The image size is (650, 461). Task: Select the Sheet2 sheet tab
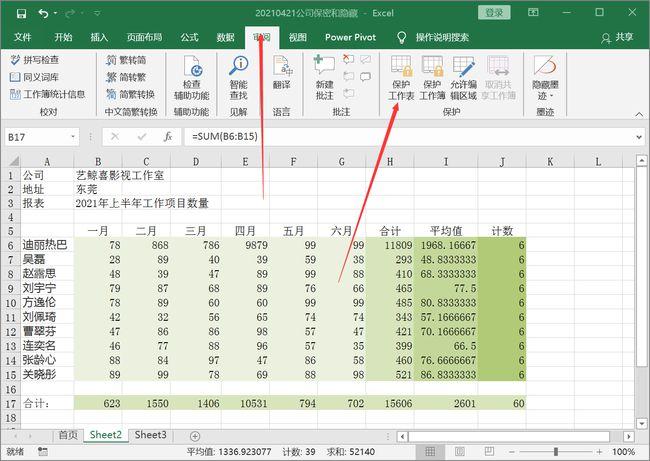pyautogui.click(x=106, y=435)
